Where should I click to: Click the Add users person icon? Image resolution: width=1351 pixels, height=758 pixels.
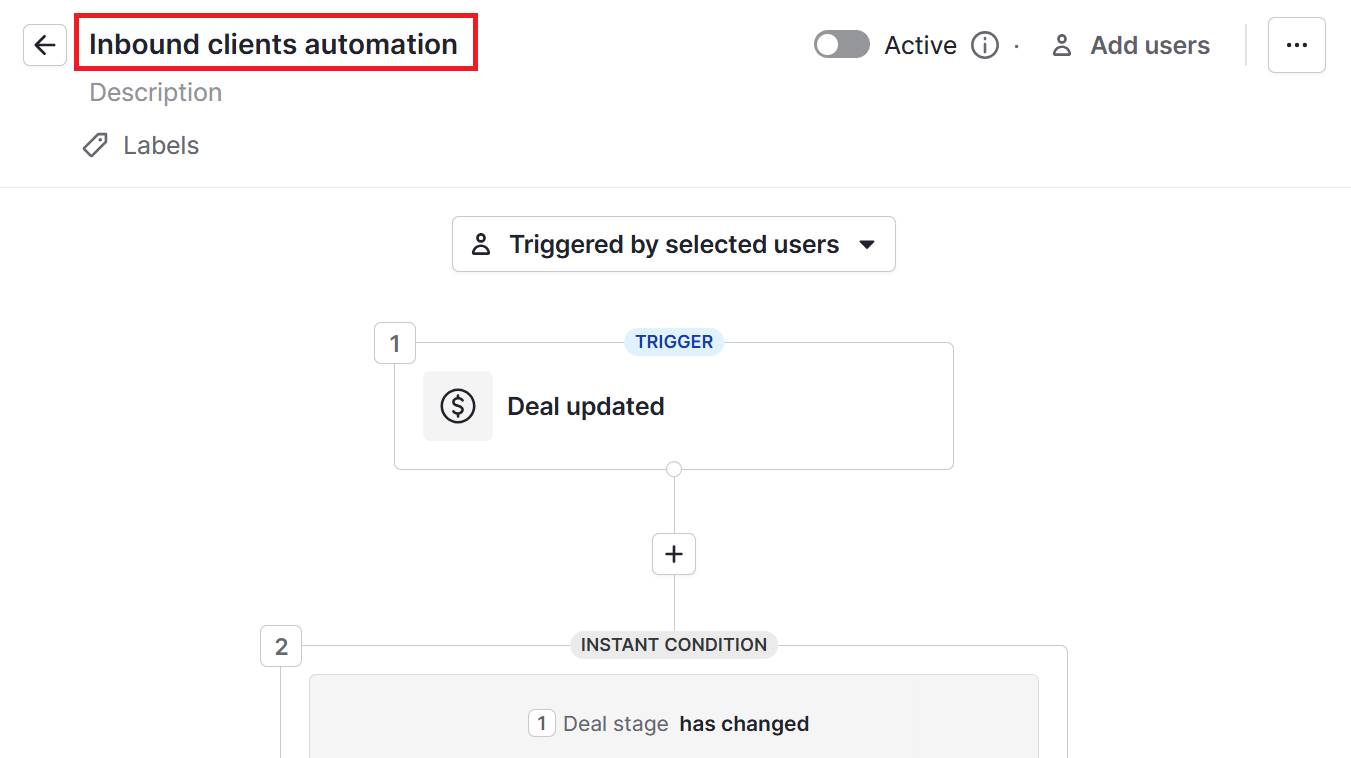tap(1060, 44)
